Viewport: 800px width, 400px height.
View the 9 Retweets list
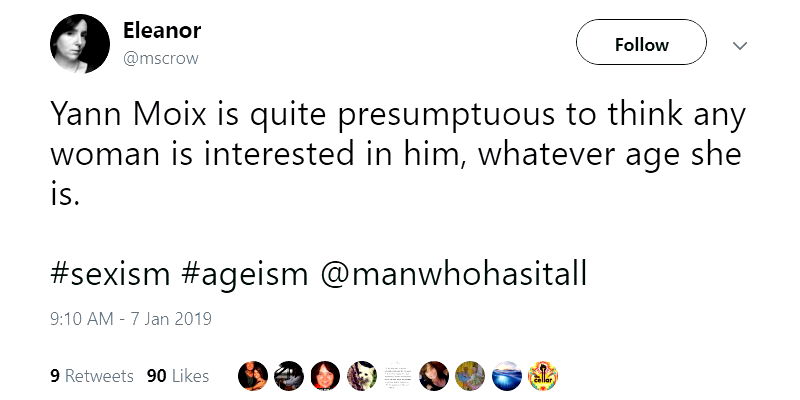click(x=91, y=376)
